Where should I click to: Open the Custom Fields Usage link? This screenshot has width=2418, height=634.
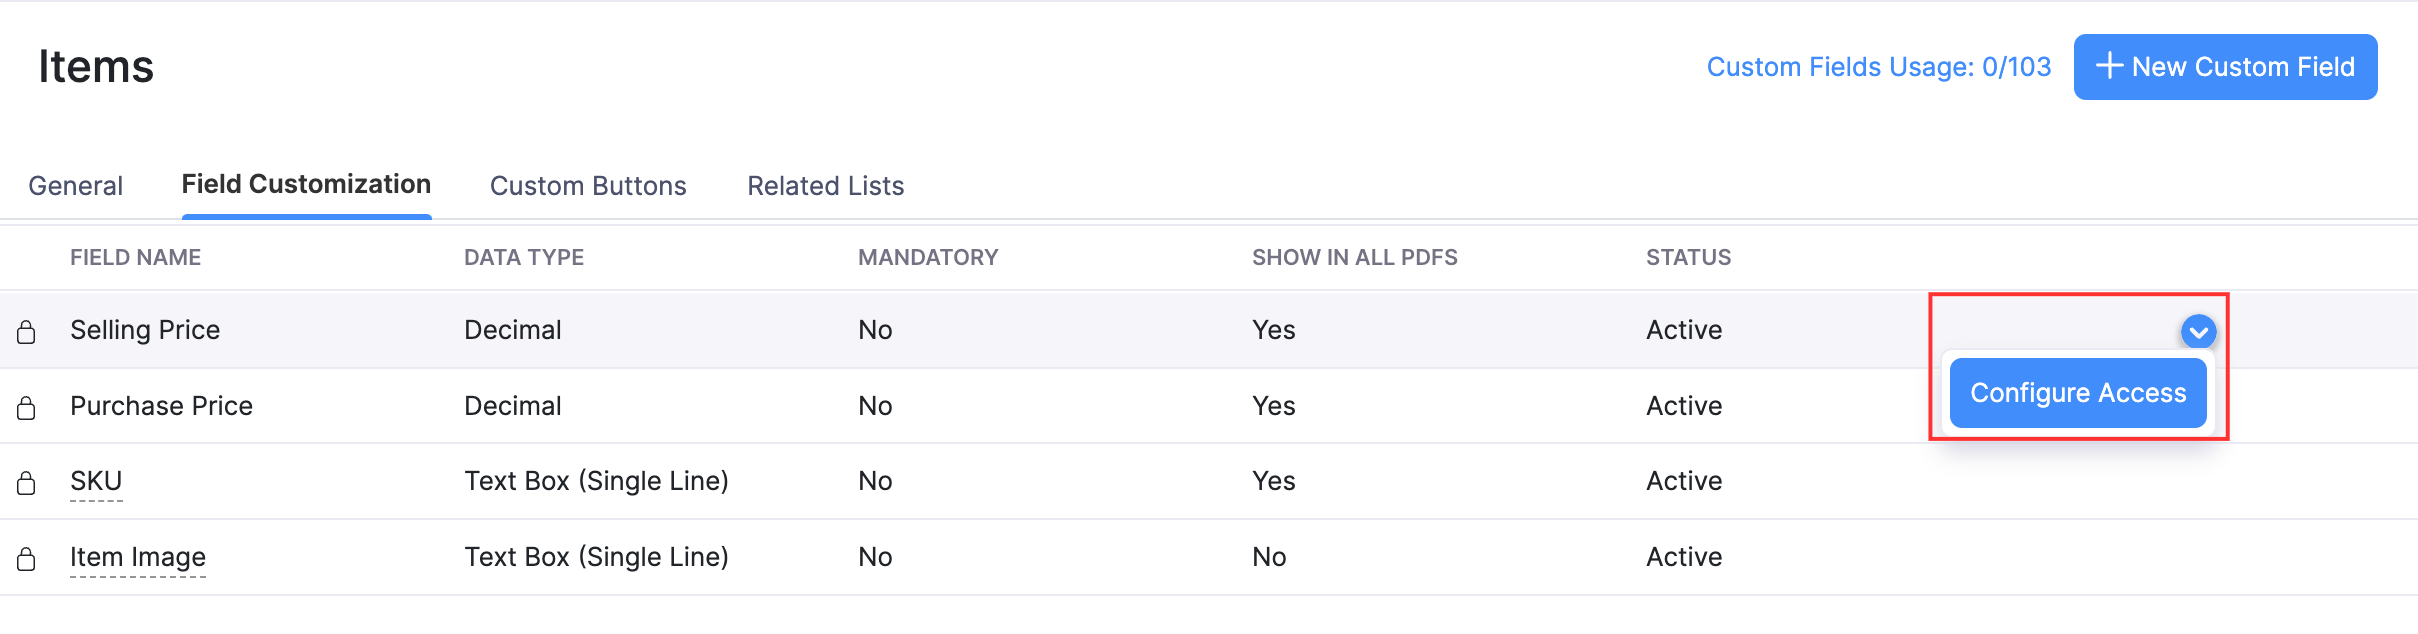point(1878,67)
